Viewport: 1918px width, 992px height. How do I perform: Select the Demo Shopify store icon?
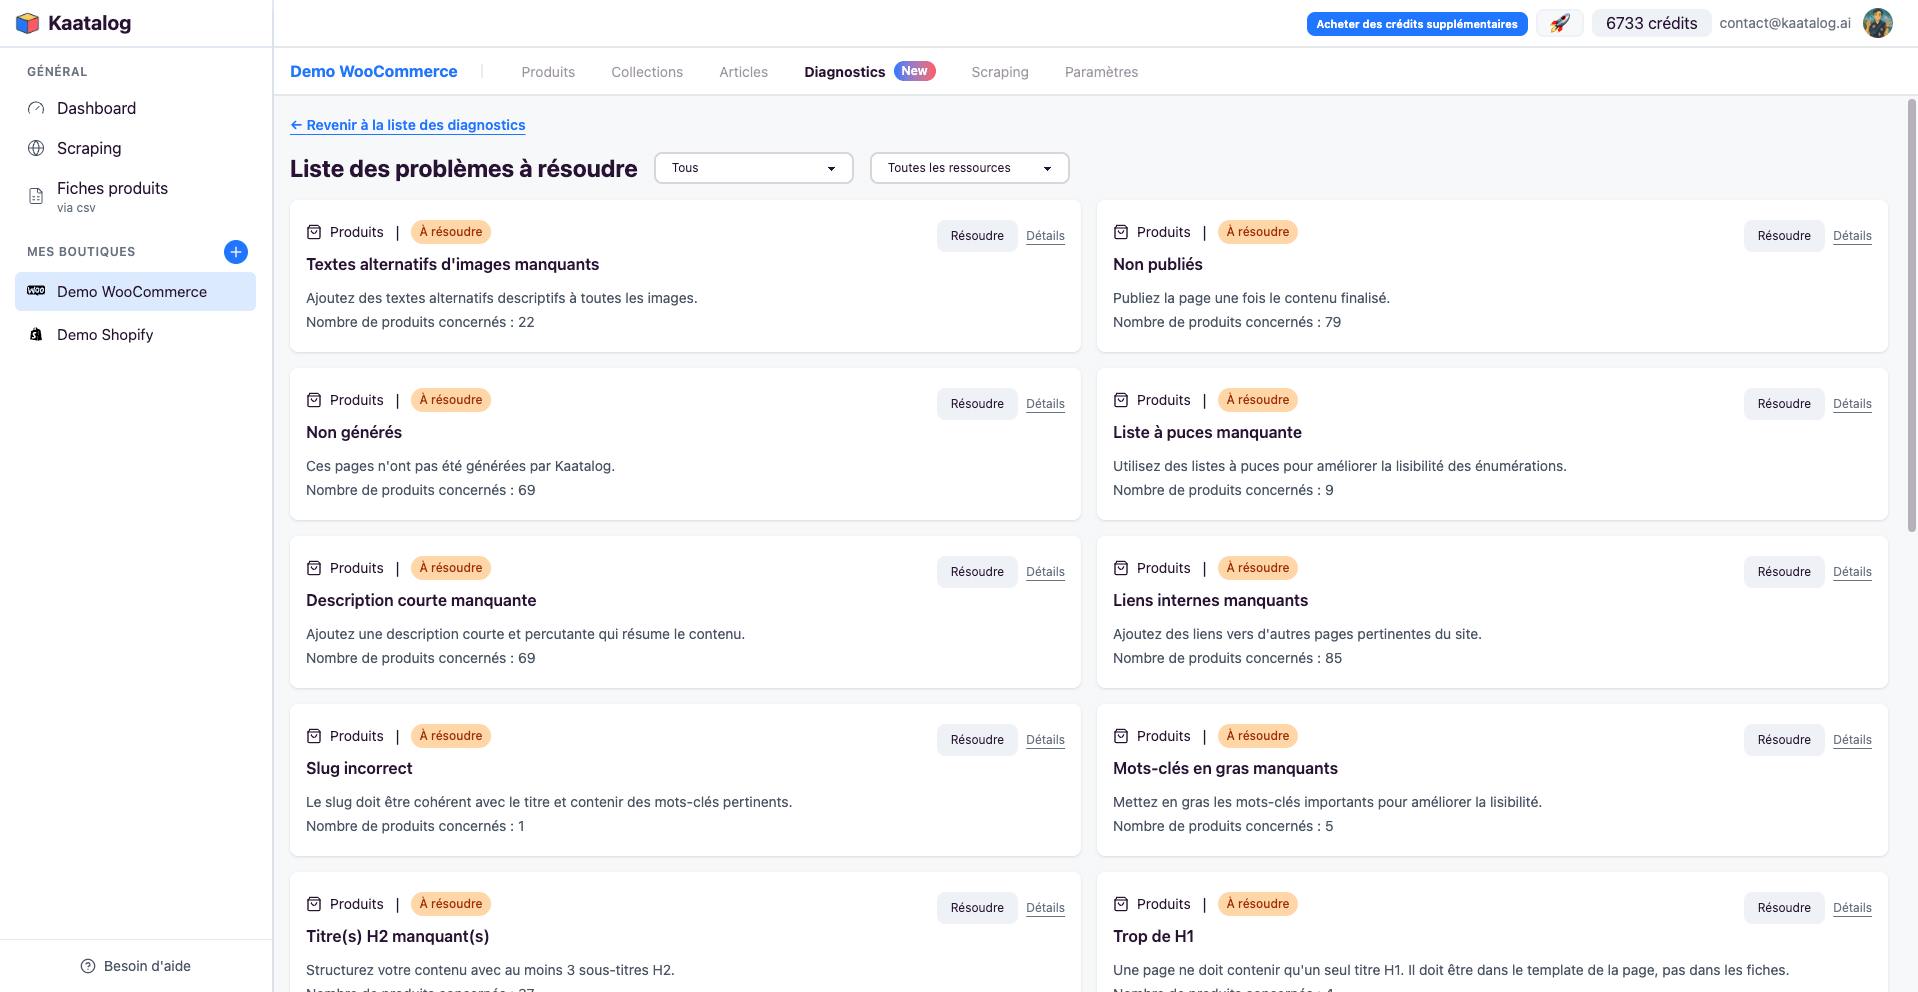tap(36, 335)
